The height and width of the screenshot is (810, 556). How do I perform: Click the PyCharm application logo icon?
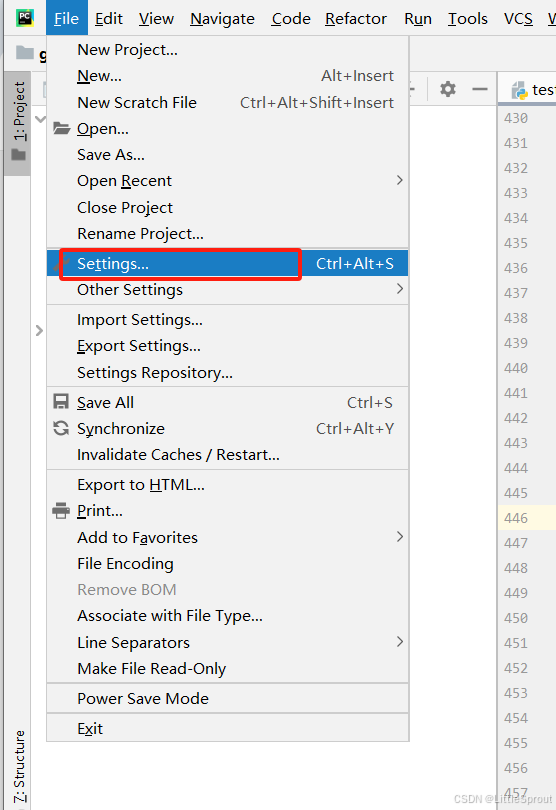coord(25,18)
